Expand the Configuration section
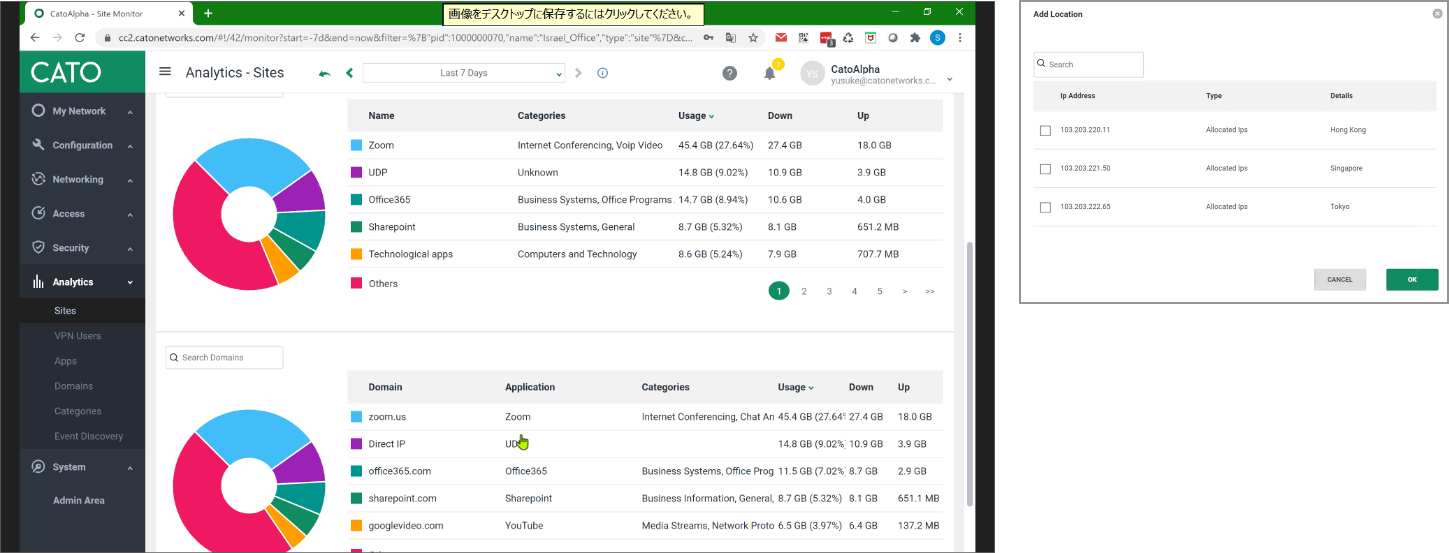This screenshot has height=553, width=1449. pyautogui.click(x=130, y=146)
